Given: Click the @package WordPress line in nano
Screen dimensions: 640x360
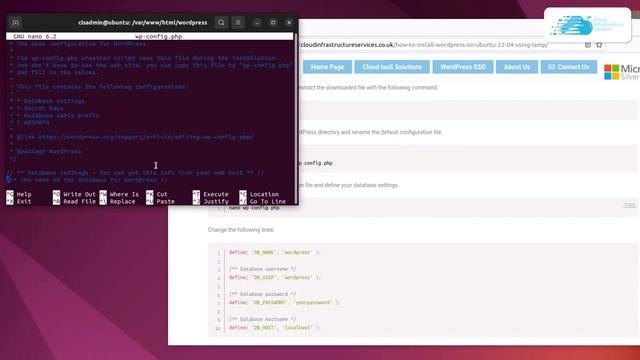Looking at the screenshot, I should pyautogui.click(x=49, y=151).
